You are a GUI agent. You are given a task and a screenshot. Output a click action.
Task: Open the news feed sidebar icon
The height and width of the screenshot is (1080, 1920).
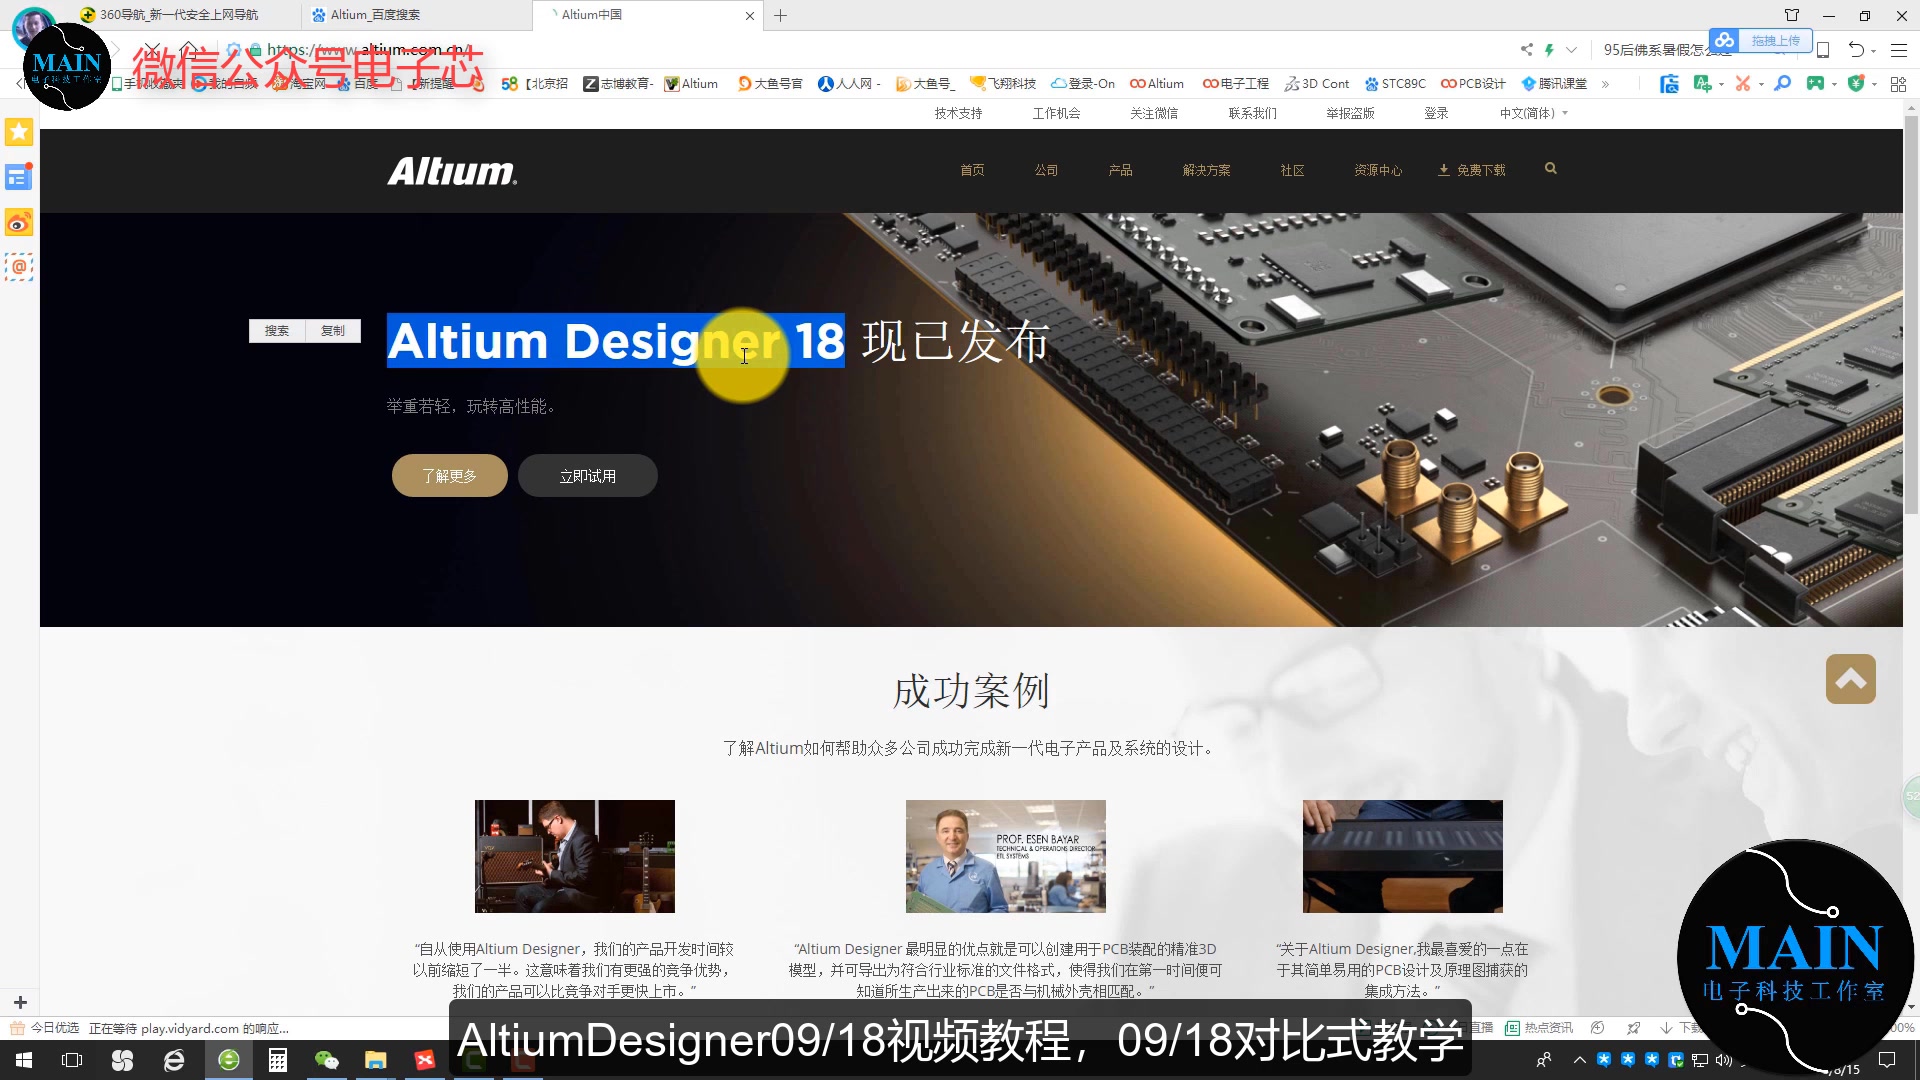point(19,178)
